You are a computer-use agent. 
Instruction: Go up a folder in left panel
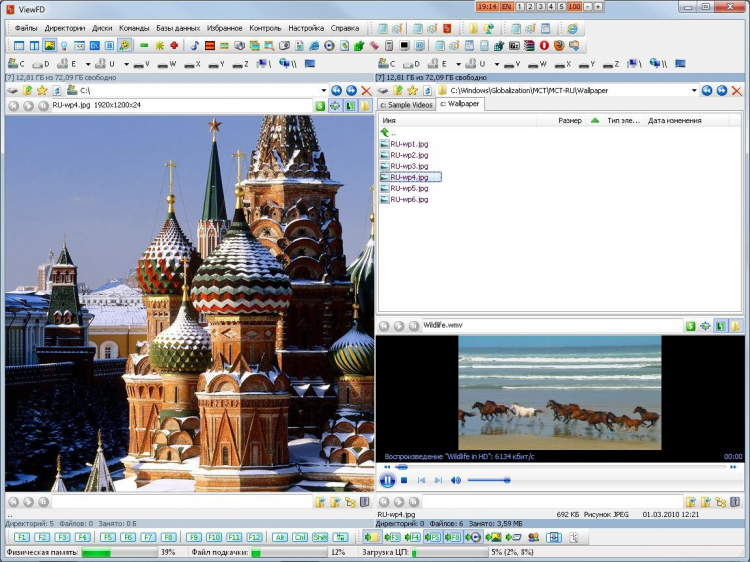click(28, 90)
